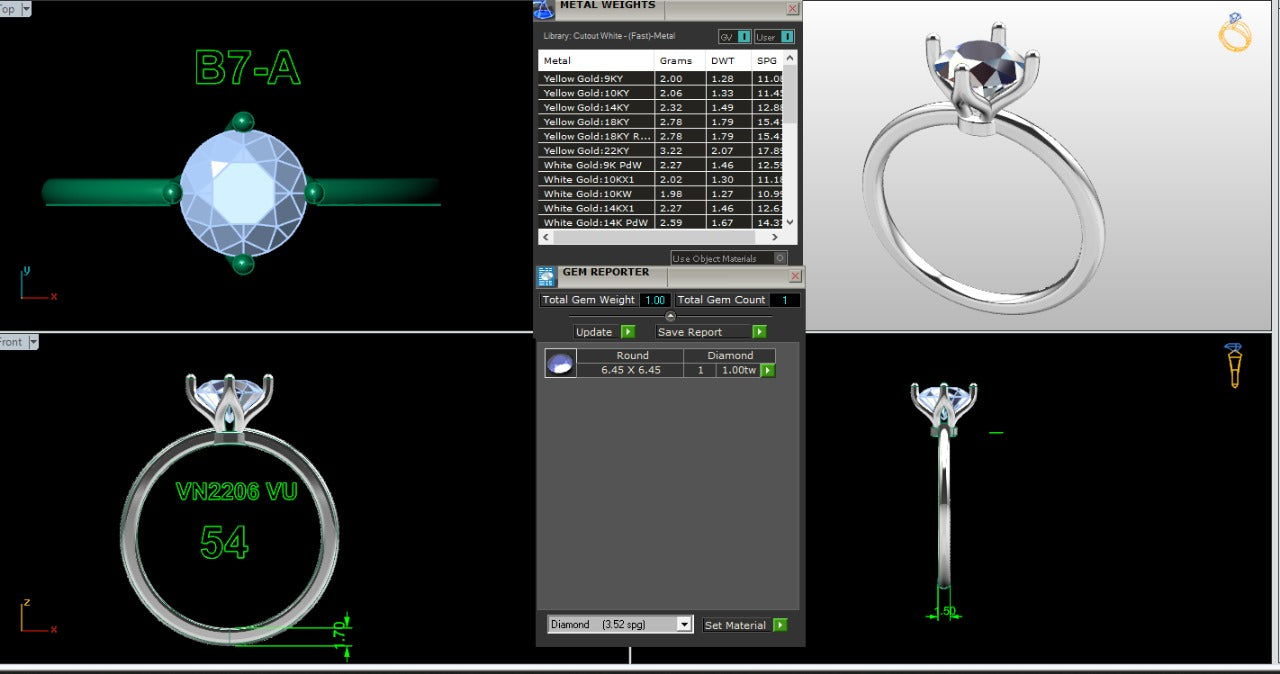1280x674 pixels.
Task: Click the Metal Weights flask icon
Action: (544, 9)
